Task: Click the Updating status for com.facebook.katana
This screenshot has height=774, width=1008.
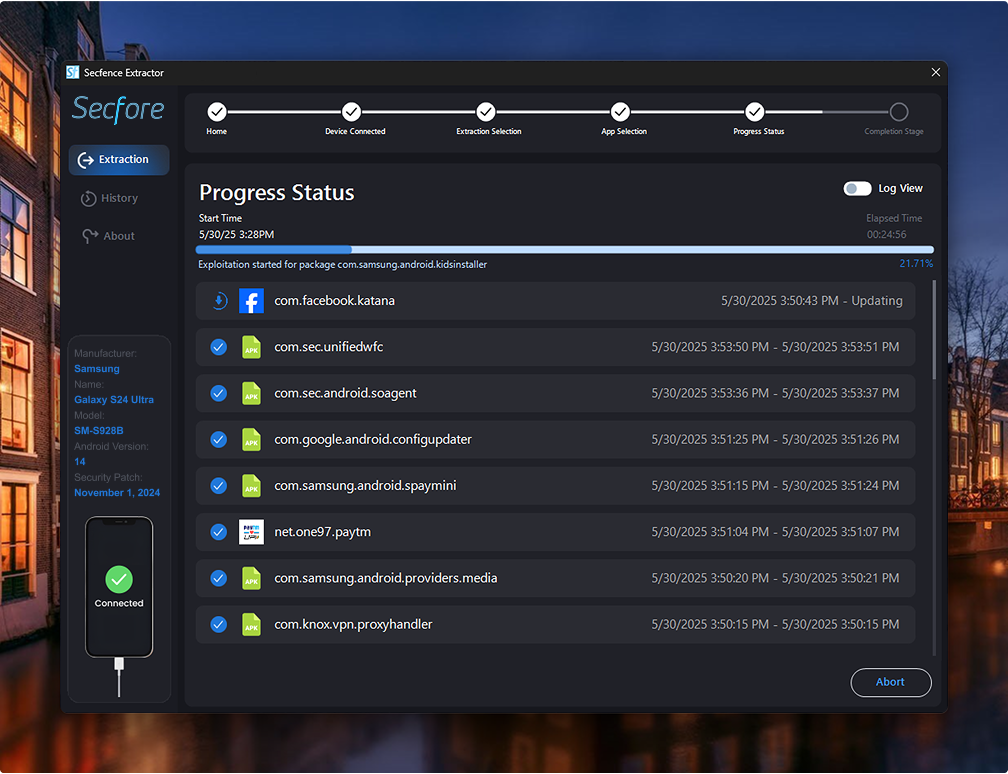Action: click(877, 301)
